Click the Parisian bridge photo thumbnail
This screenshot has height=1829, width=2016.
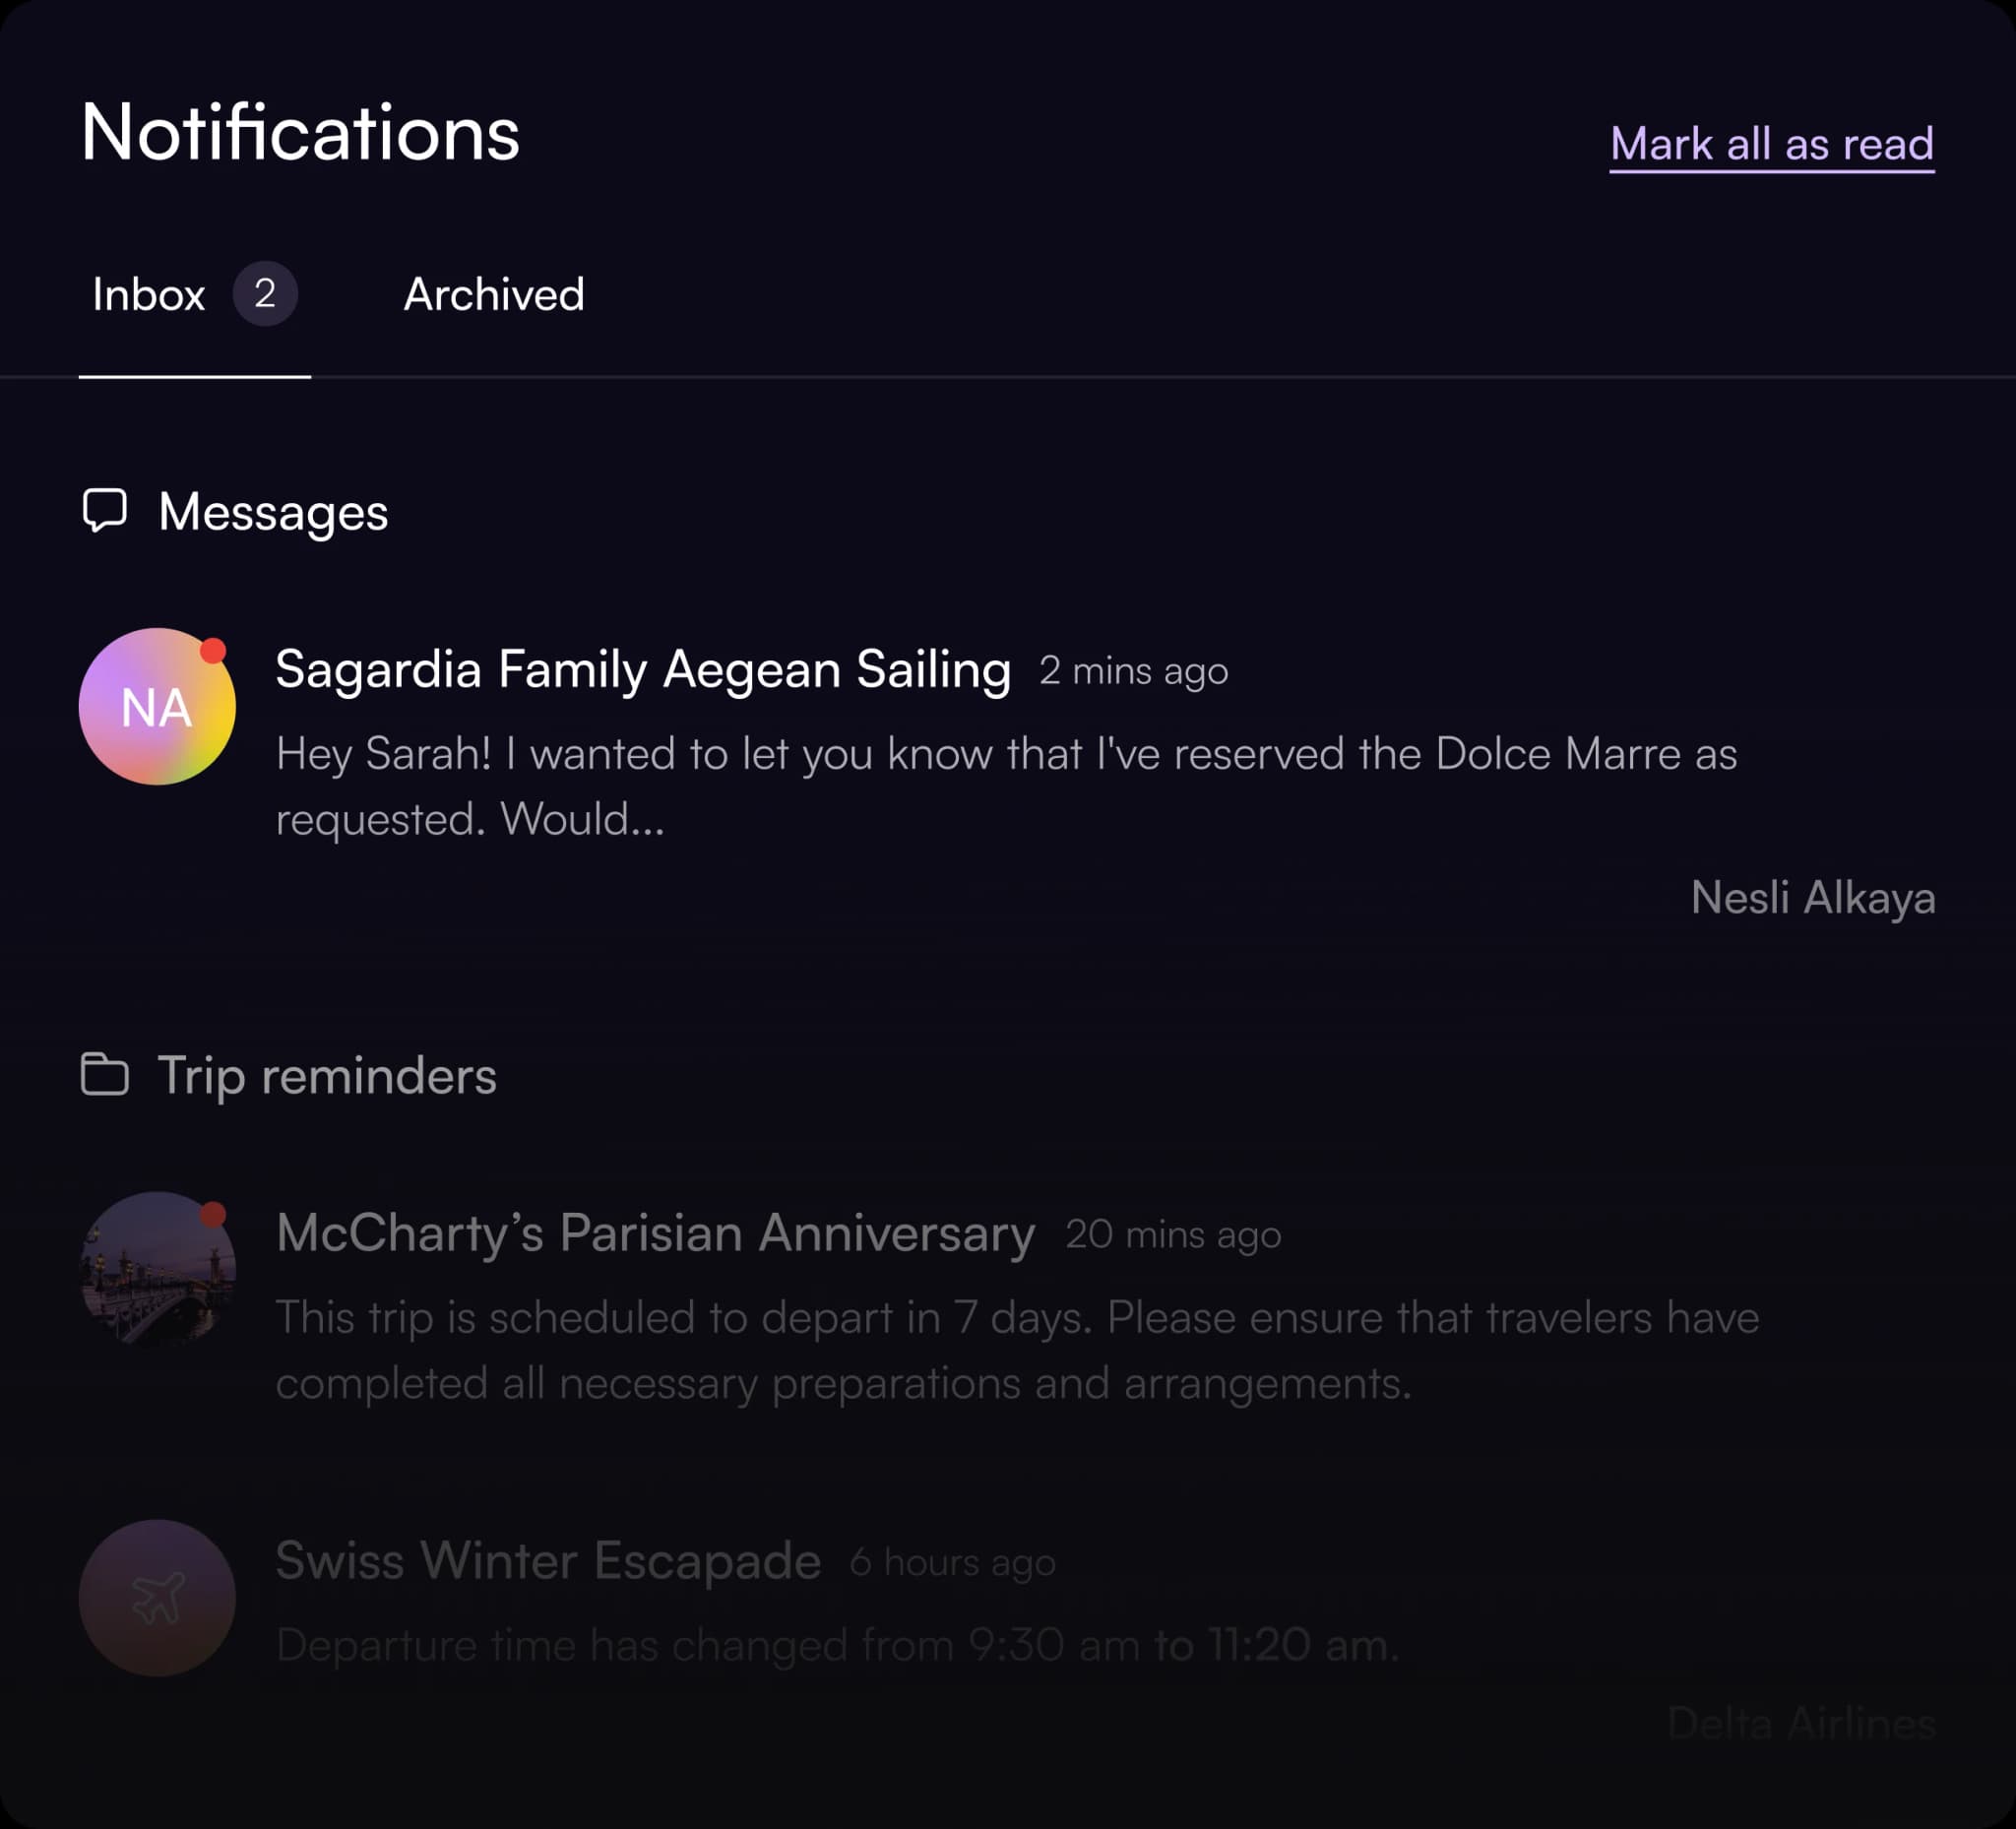[157, 1269]
